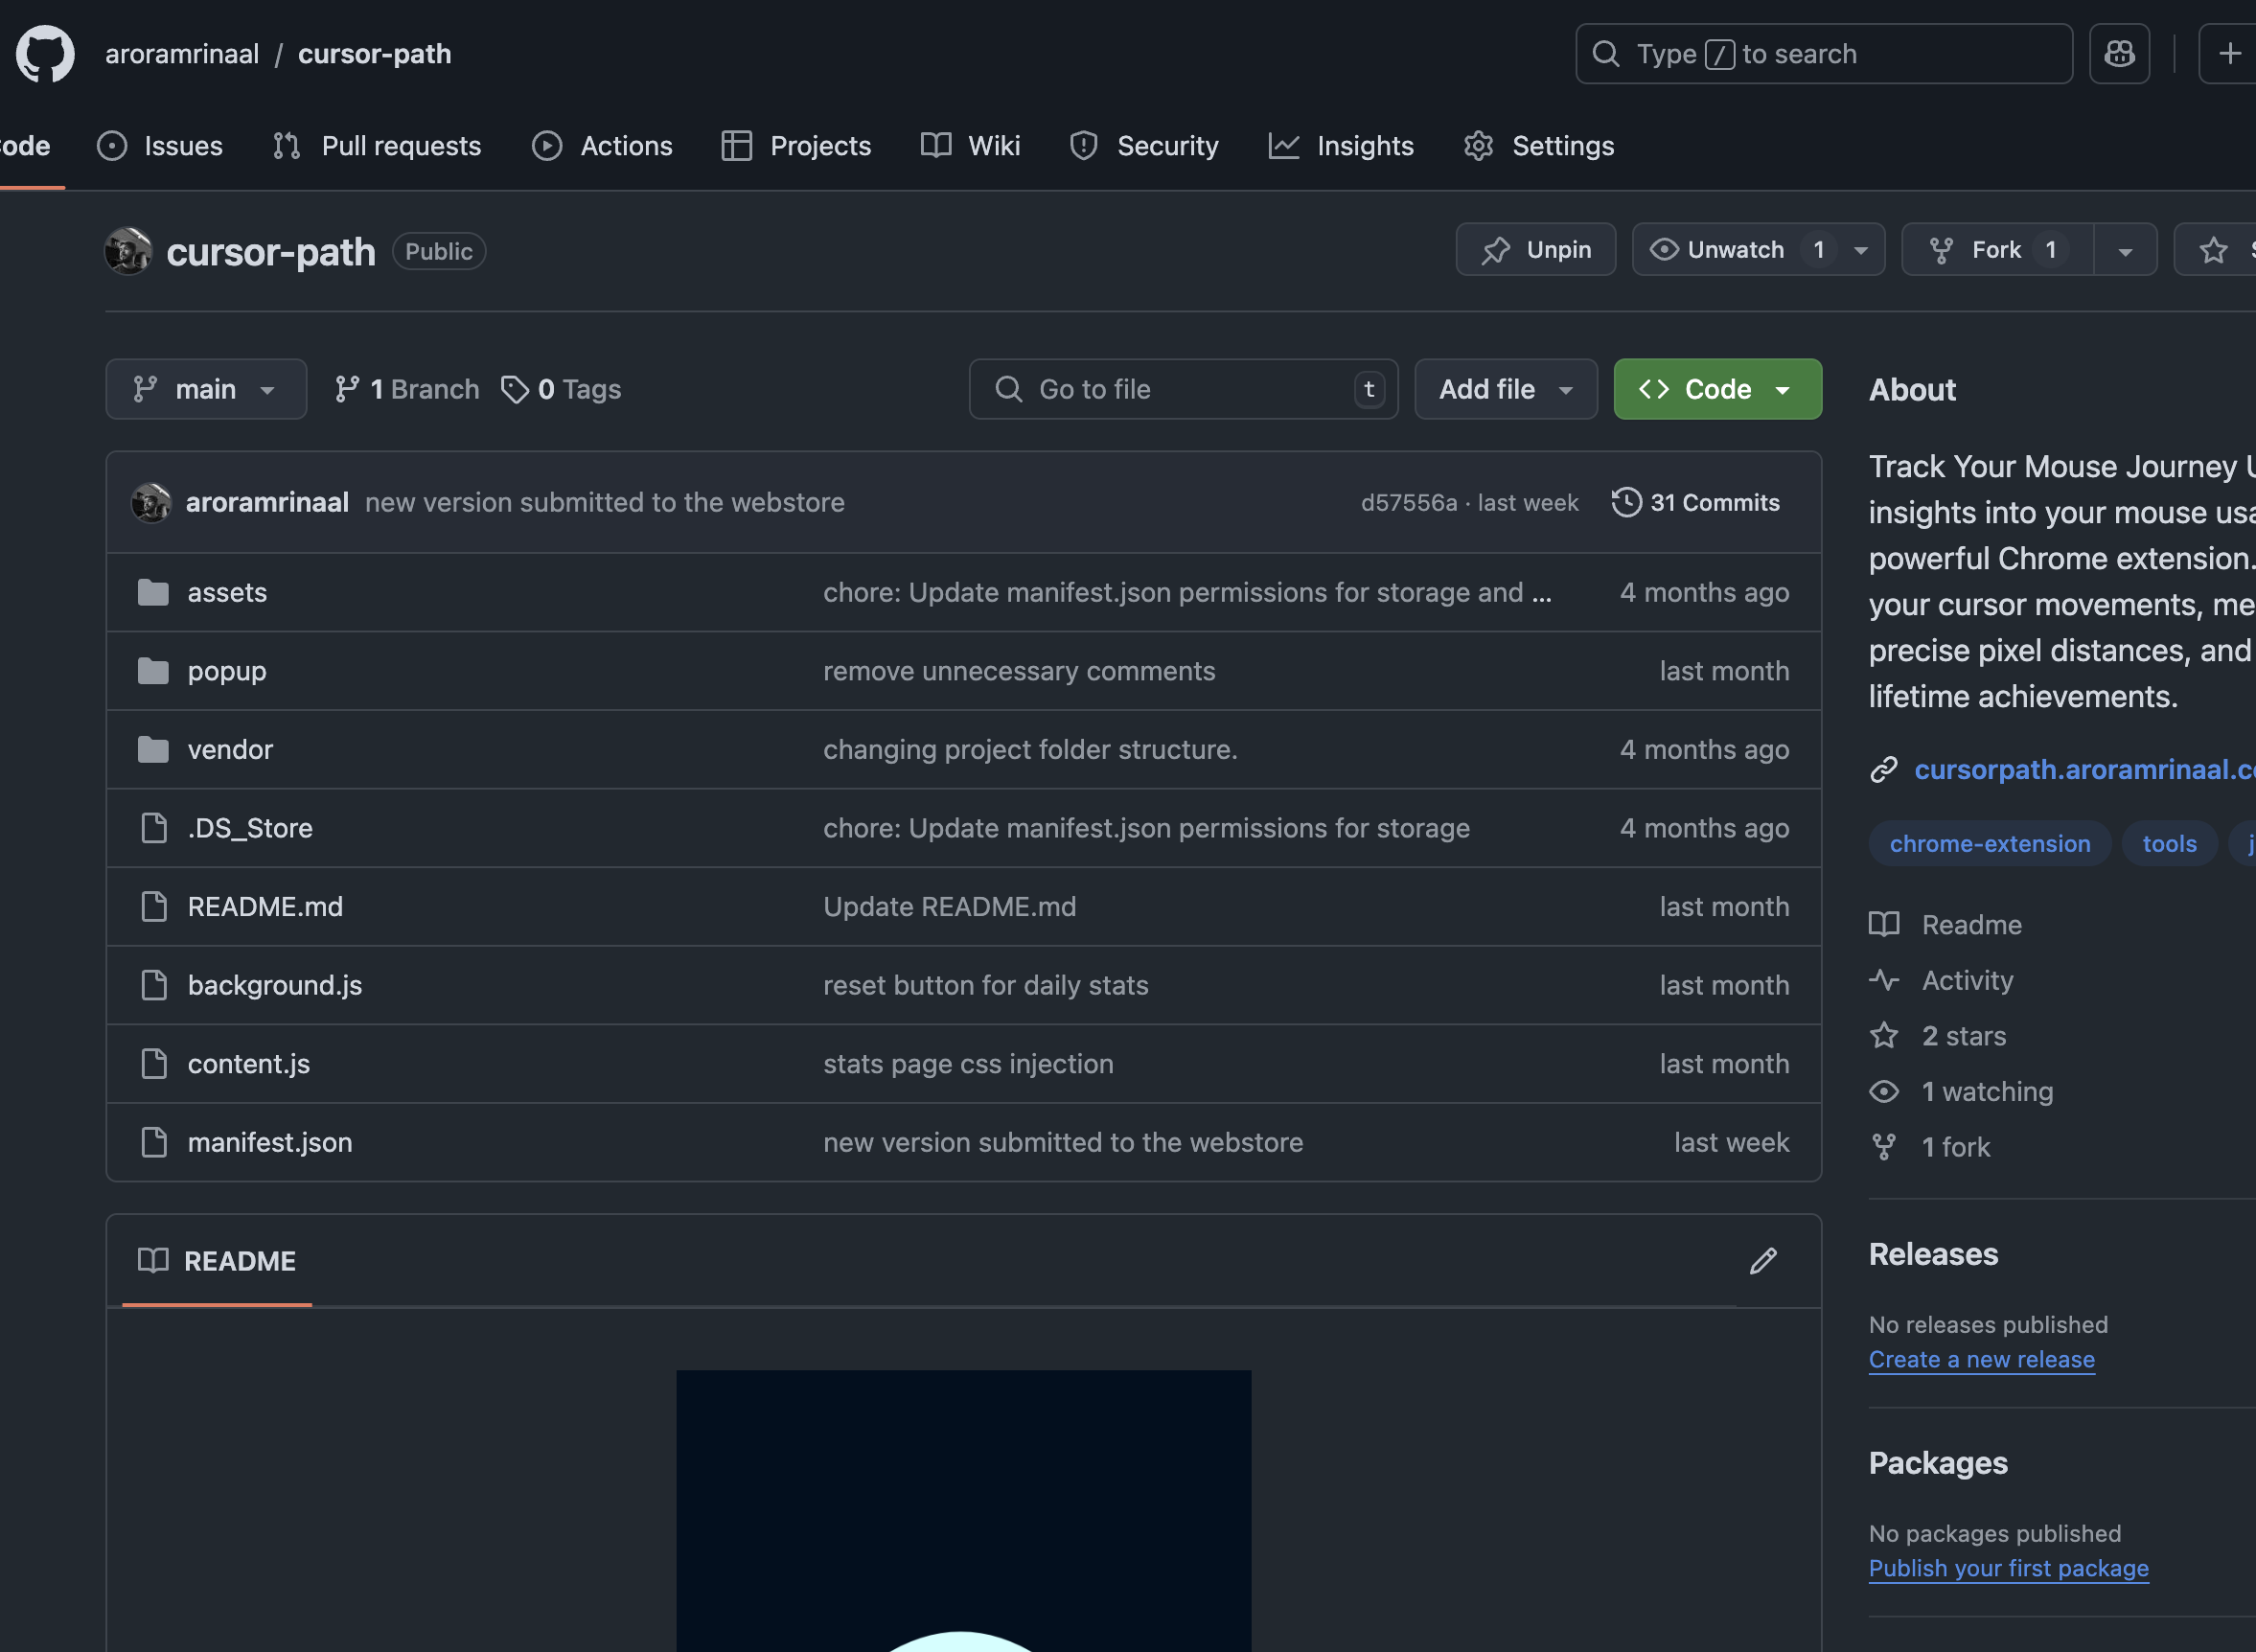Unpin the cursor-path repository

[x=1536, y=250]
